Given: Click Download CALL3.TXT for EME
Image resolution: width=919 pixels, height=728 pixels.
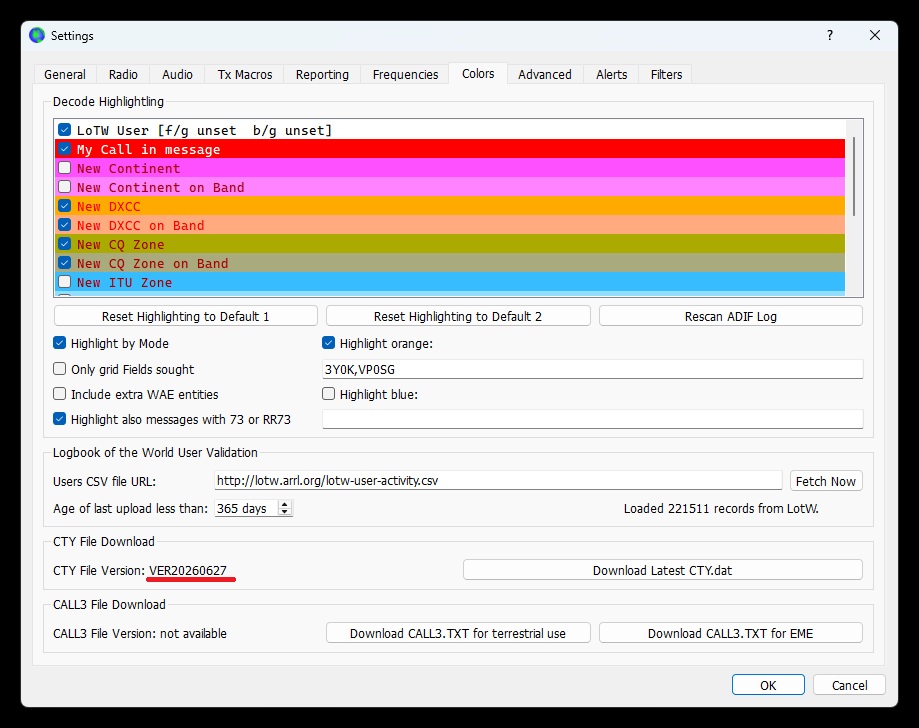Looking at the screenshot, I should coord(731,633).
